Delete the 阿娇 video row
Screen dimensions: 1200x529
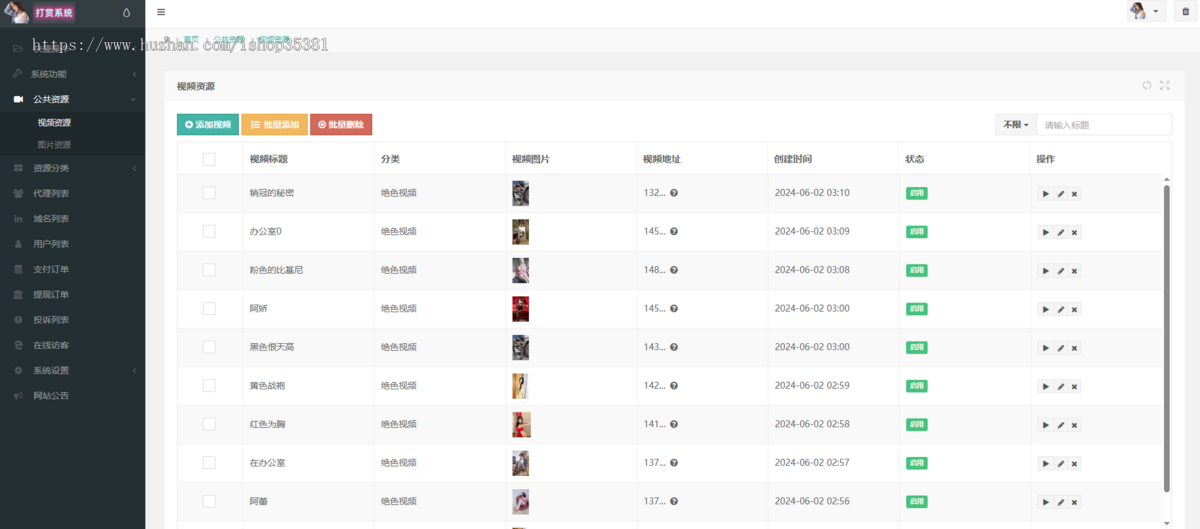pos(1074,309)
